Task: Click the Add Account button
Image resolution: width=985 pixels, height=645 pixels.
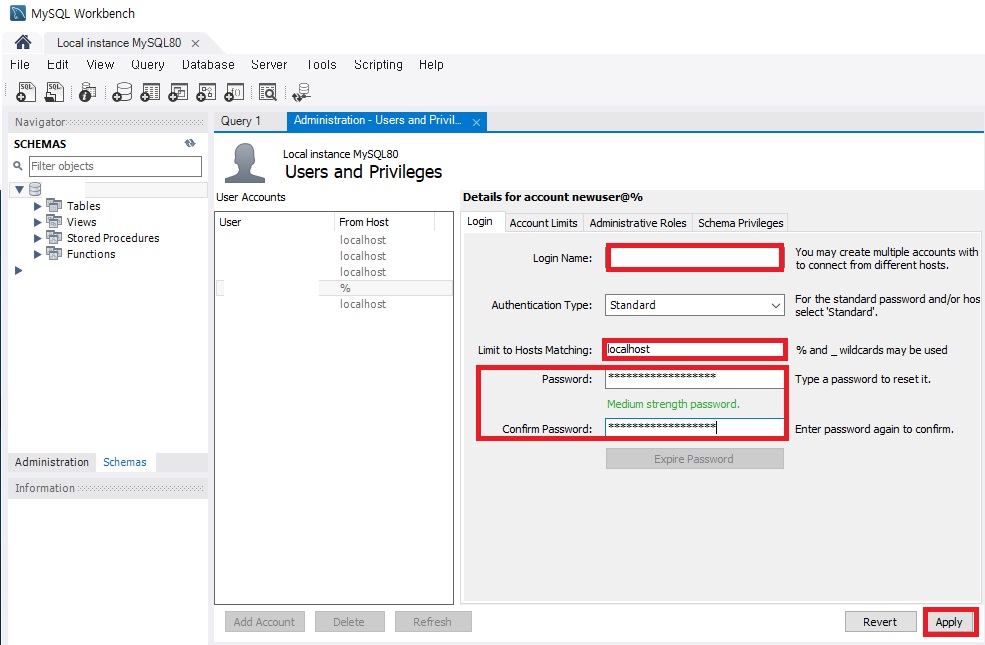Action: click(264, 622)
